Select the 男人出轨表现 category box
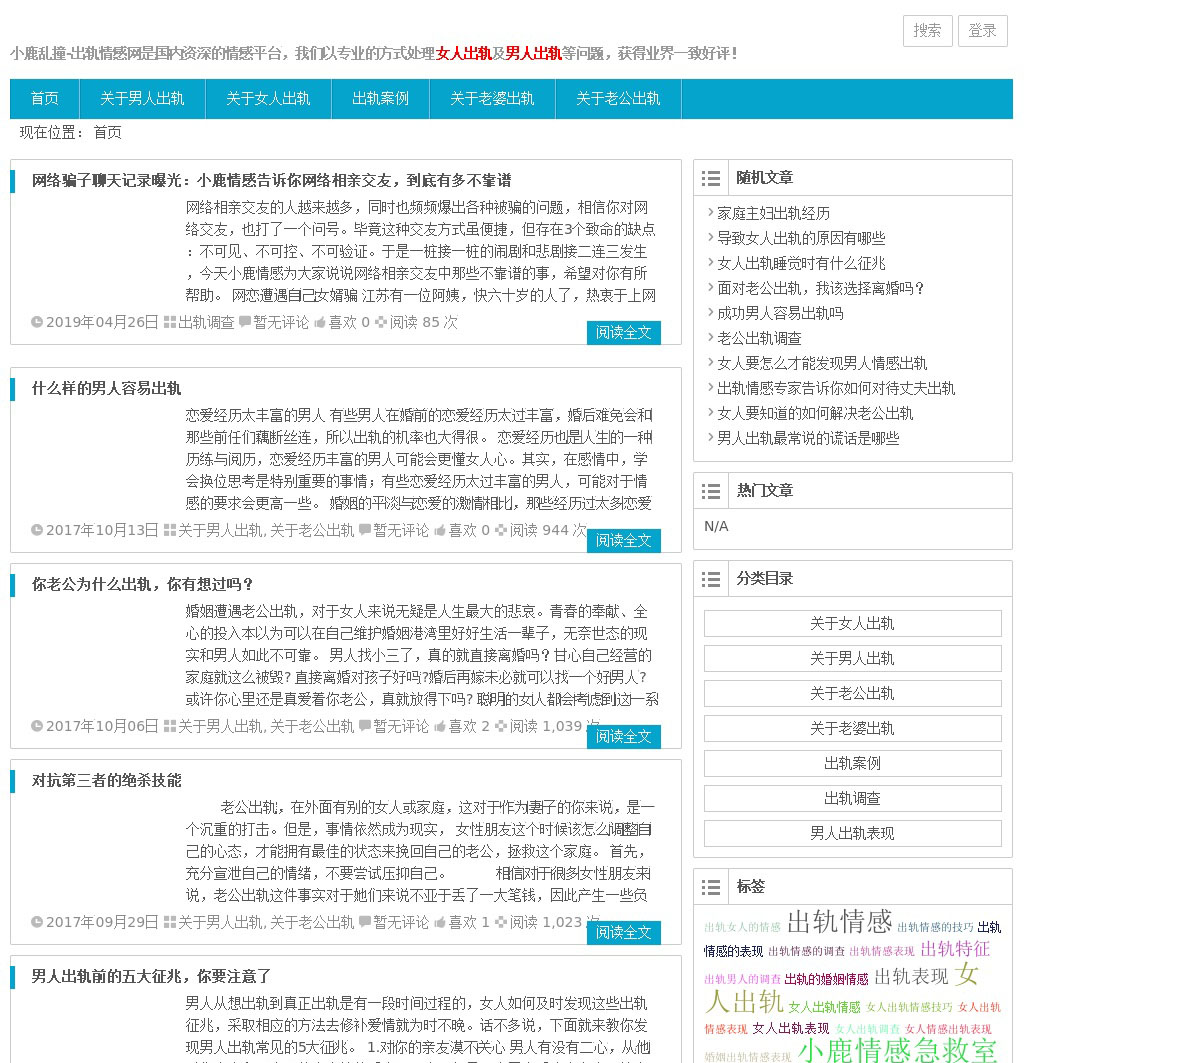This screenshot has width=1200, height=1063. [852, 833]
